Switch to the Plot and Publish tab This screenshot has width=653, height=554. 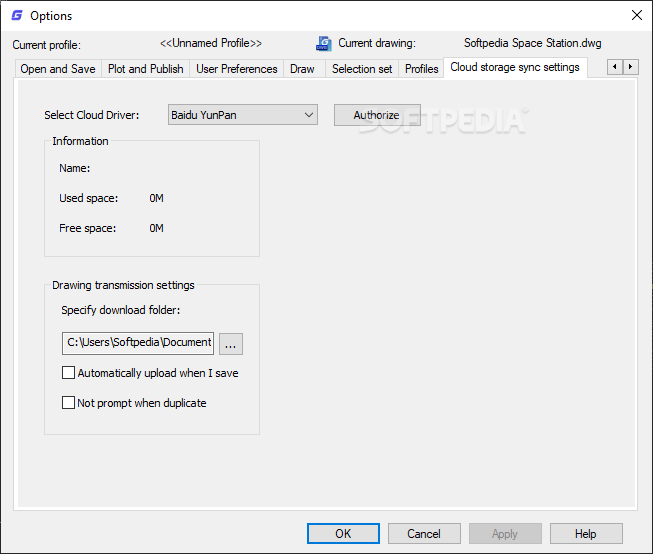point(145,69)
